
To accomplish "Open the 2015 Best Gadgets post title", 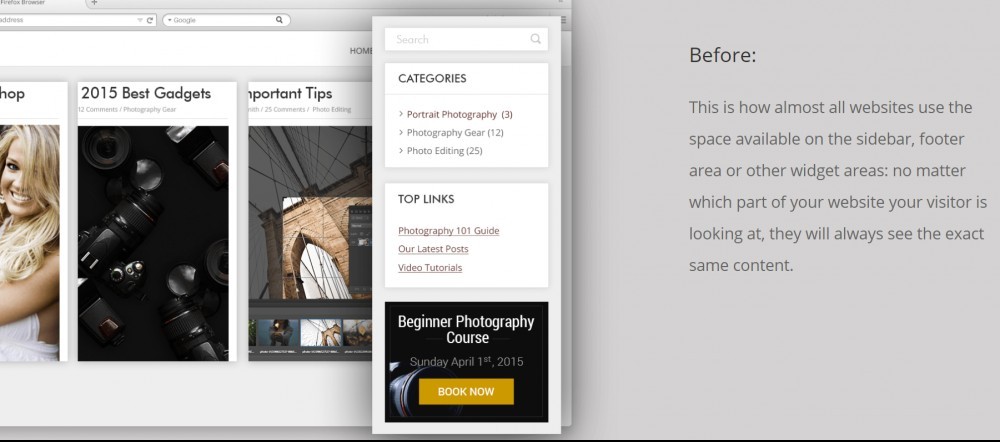I will click(146, 93).
